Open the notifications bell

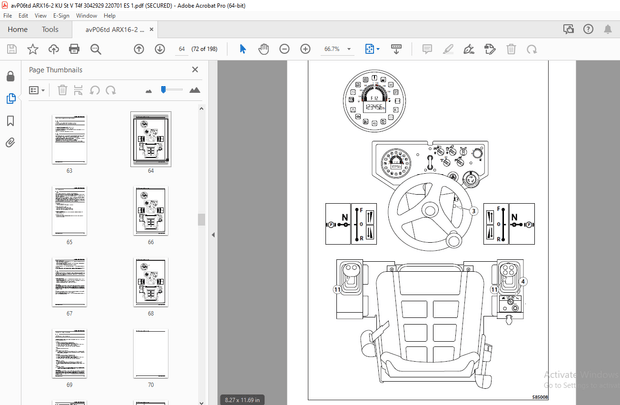[608, 29]
